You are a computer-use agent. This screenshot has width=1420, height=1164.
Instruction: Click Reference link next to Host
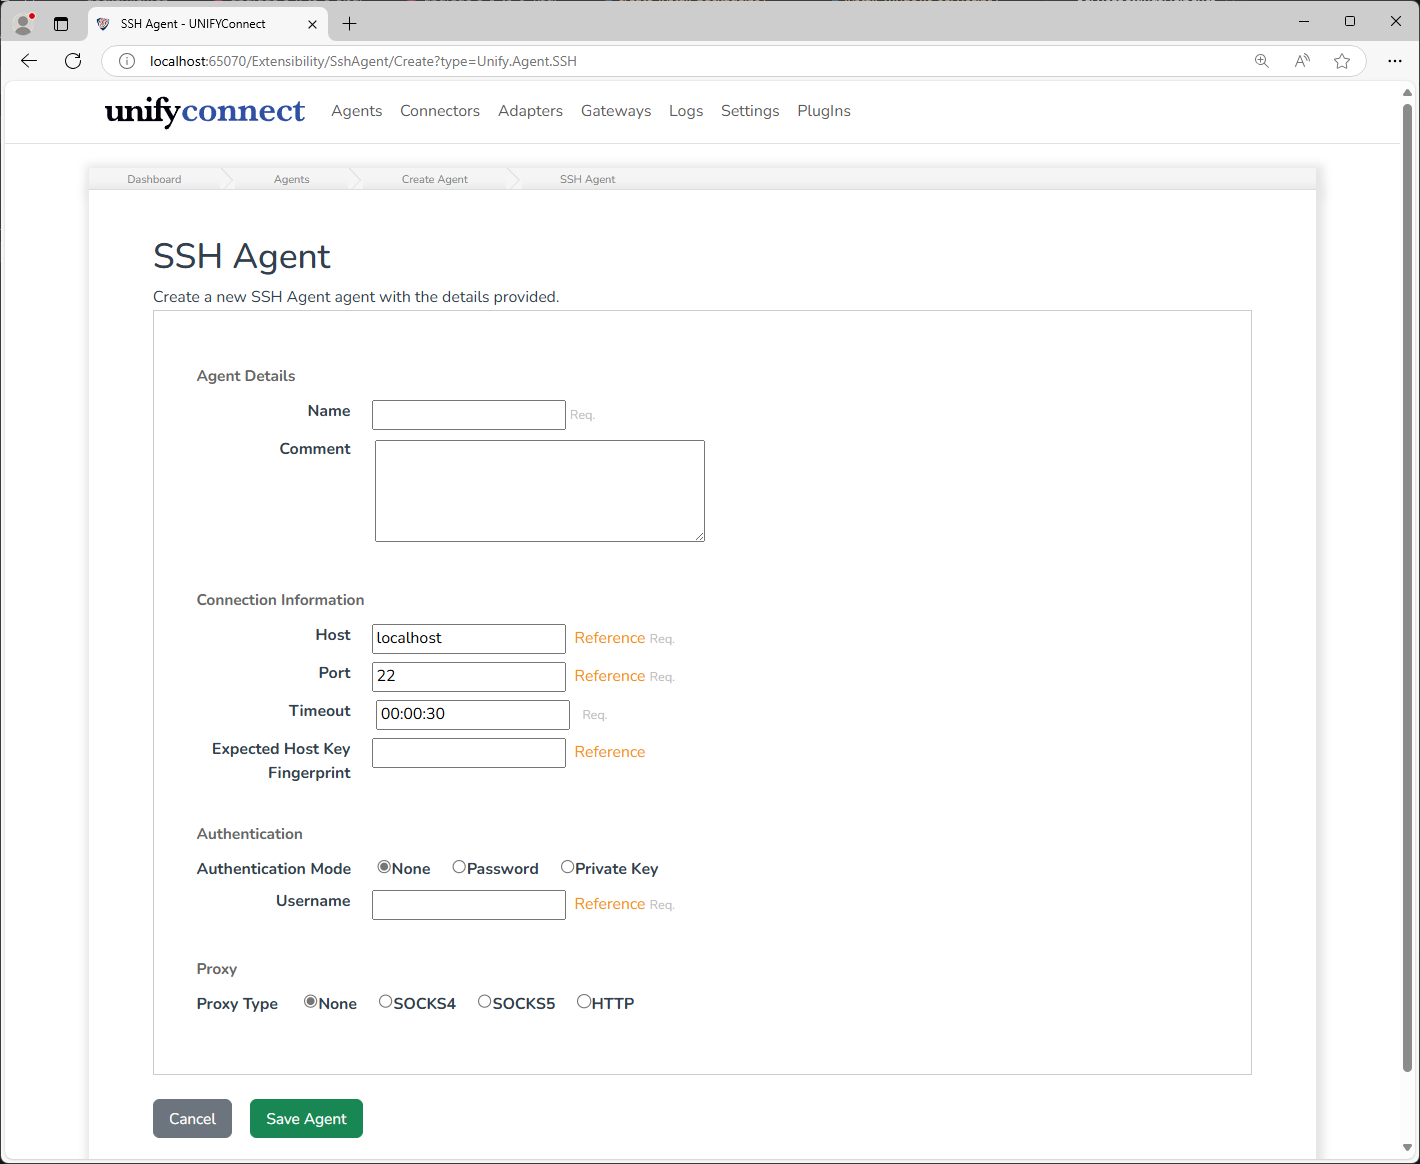coord(610,638)
